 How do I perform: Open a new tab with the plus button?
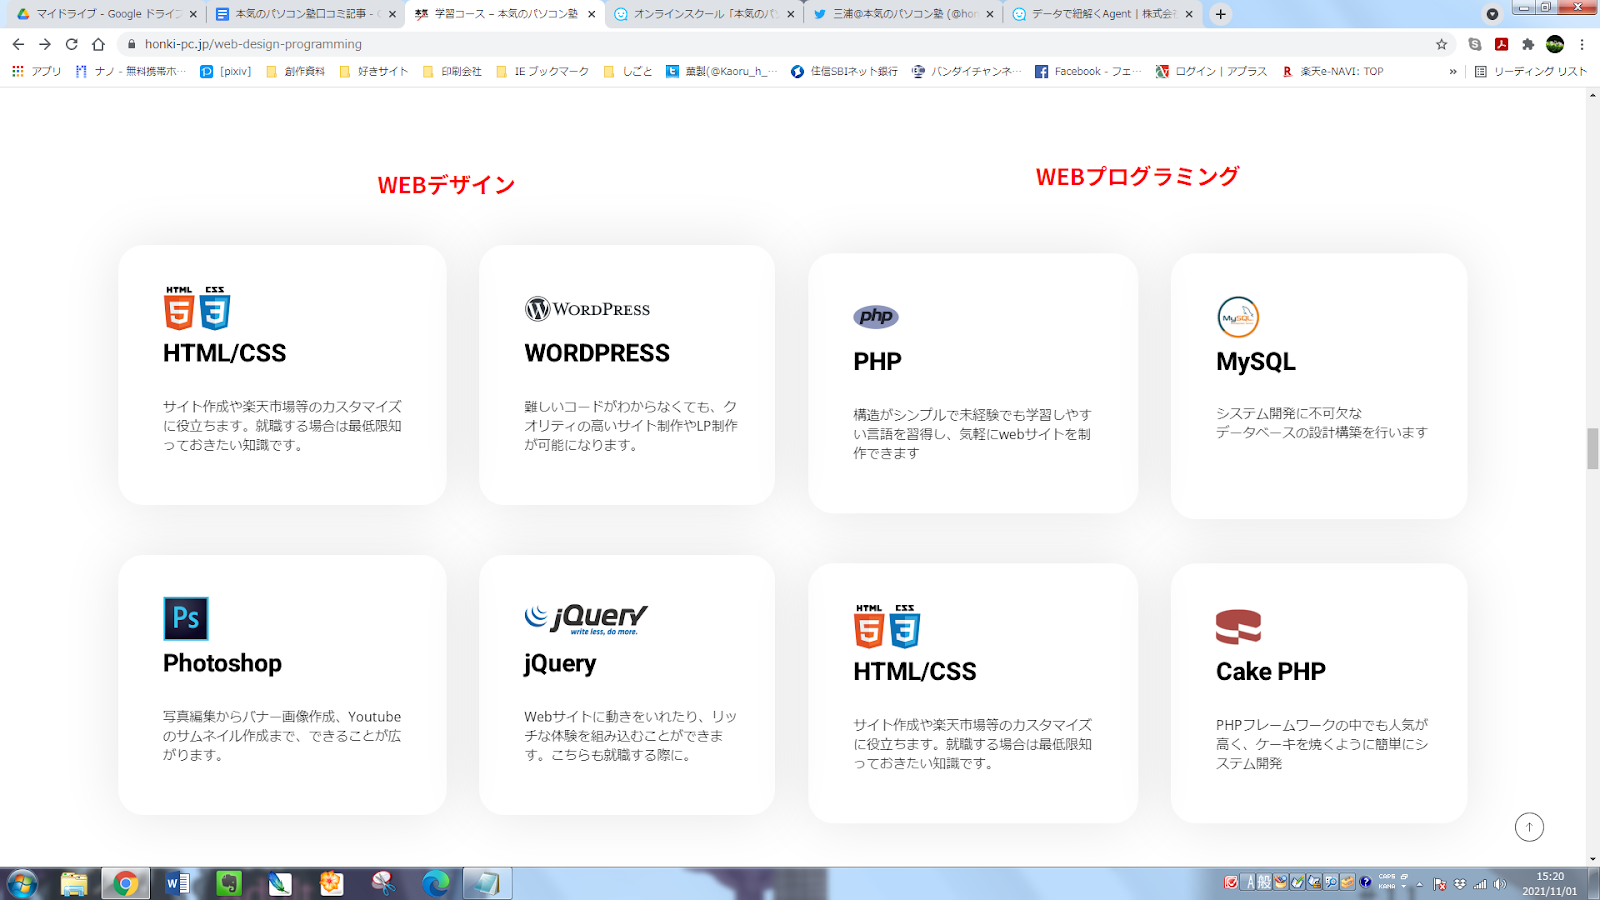click(x=1220, y=14)
